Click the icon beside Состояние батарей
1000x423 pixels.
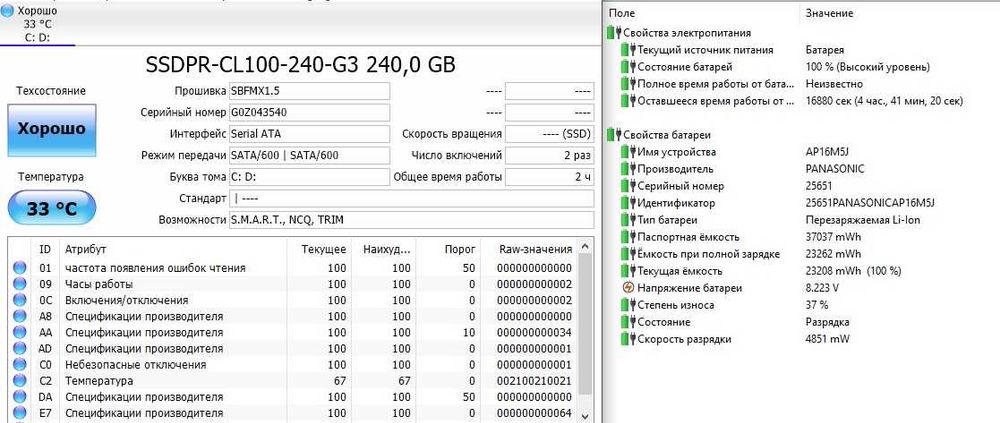pyautogui.click(x=629, y=66)
